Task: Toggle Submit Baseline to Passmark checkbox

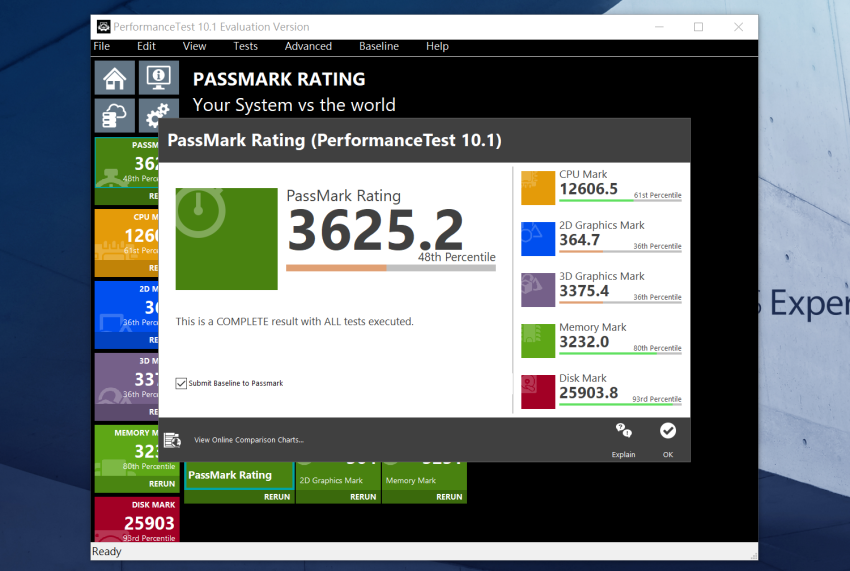Action: (x=181, y=383)
